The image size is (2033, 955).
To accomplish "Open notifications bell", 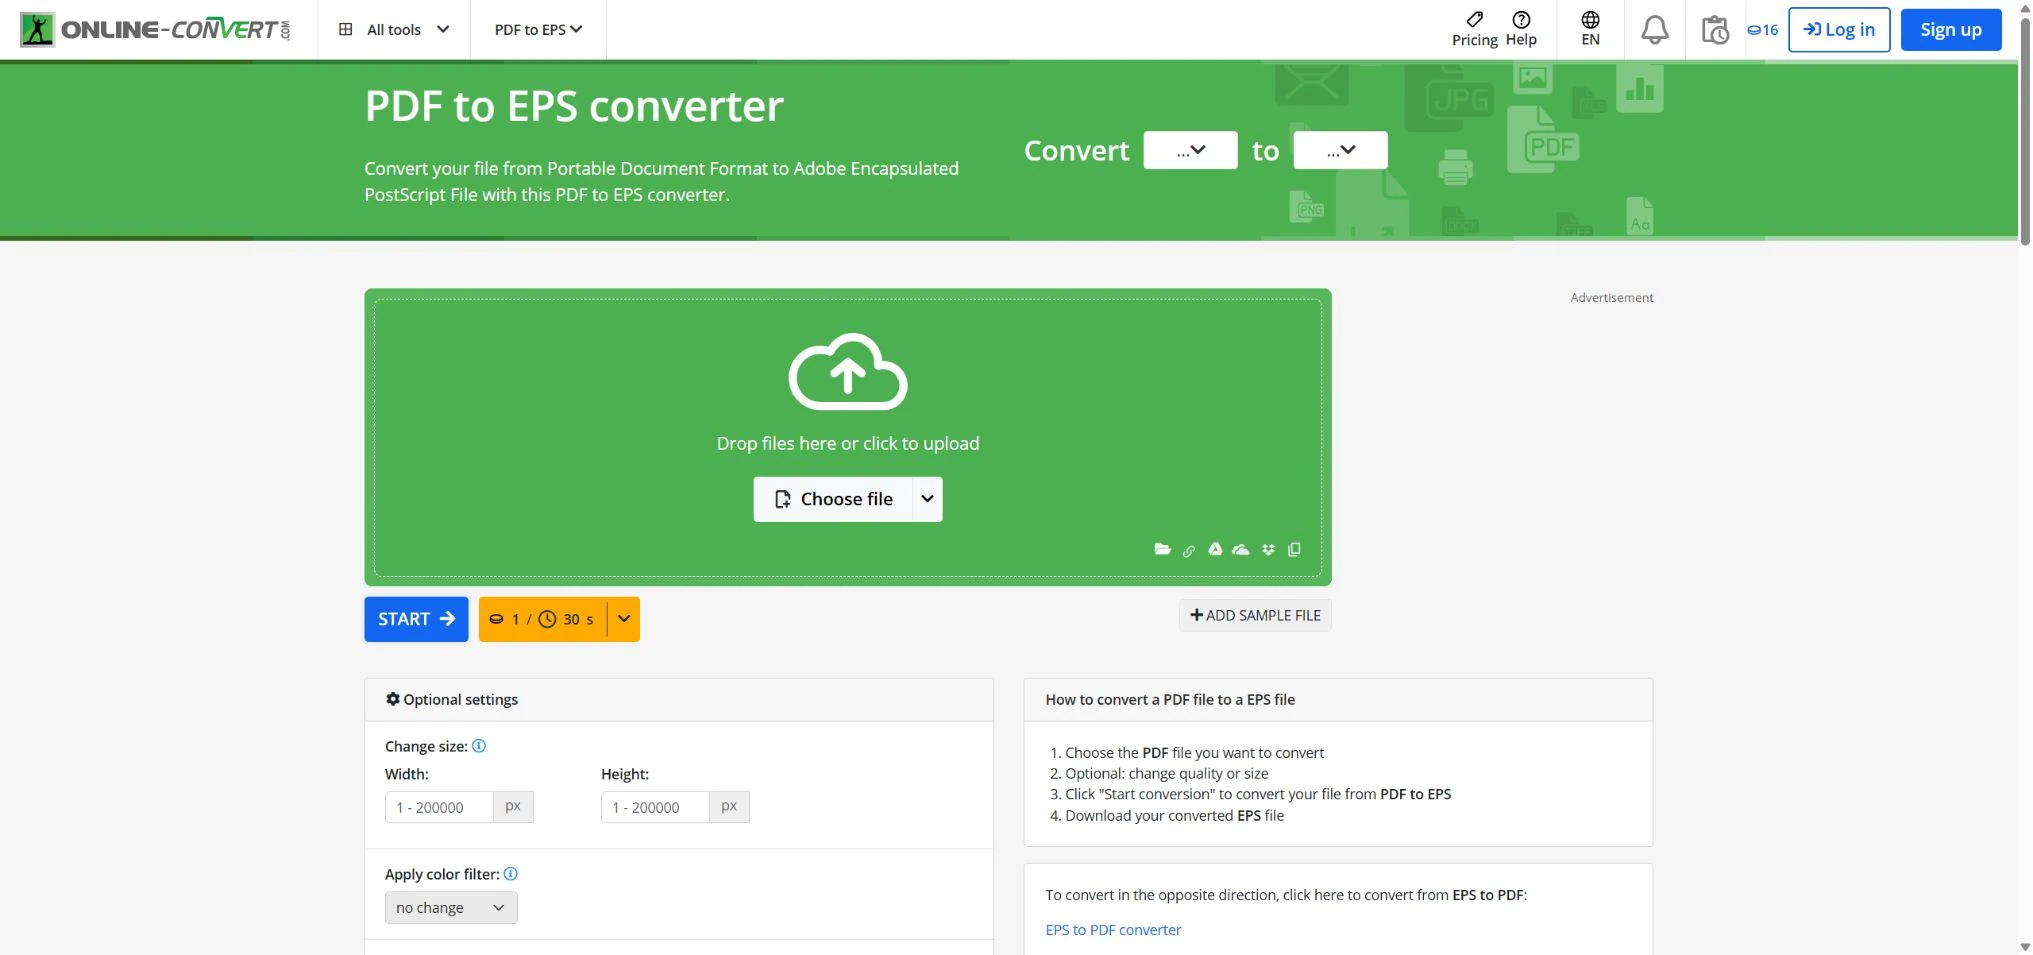I will pyautogui.click(x=1655, y=30).
